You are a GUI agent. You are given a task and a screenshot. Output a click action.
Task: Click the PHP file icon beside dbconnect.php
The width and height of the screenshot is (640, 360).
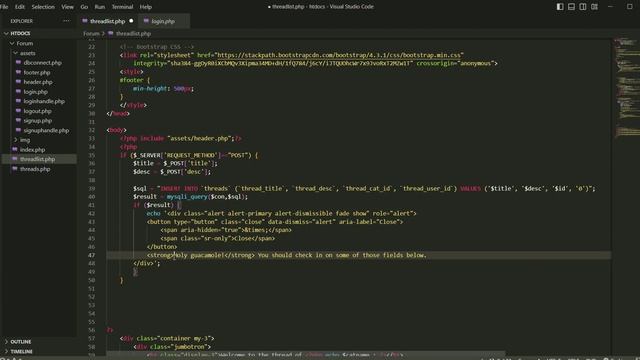click(18, 62)
